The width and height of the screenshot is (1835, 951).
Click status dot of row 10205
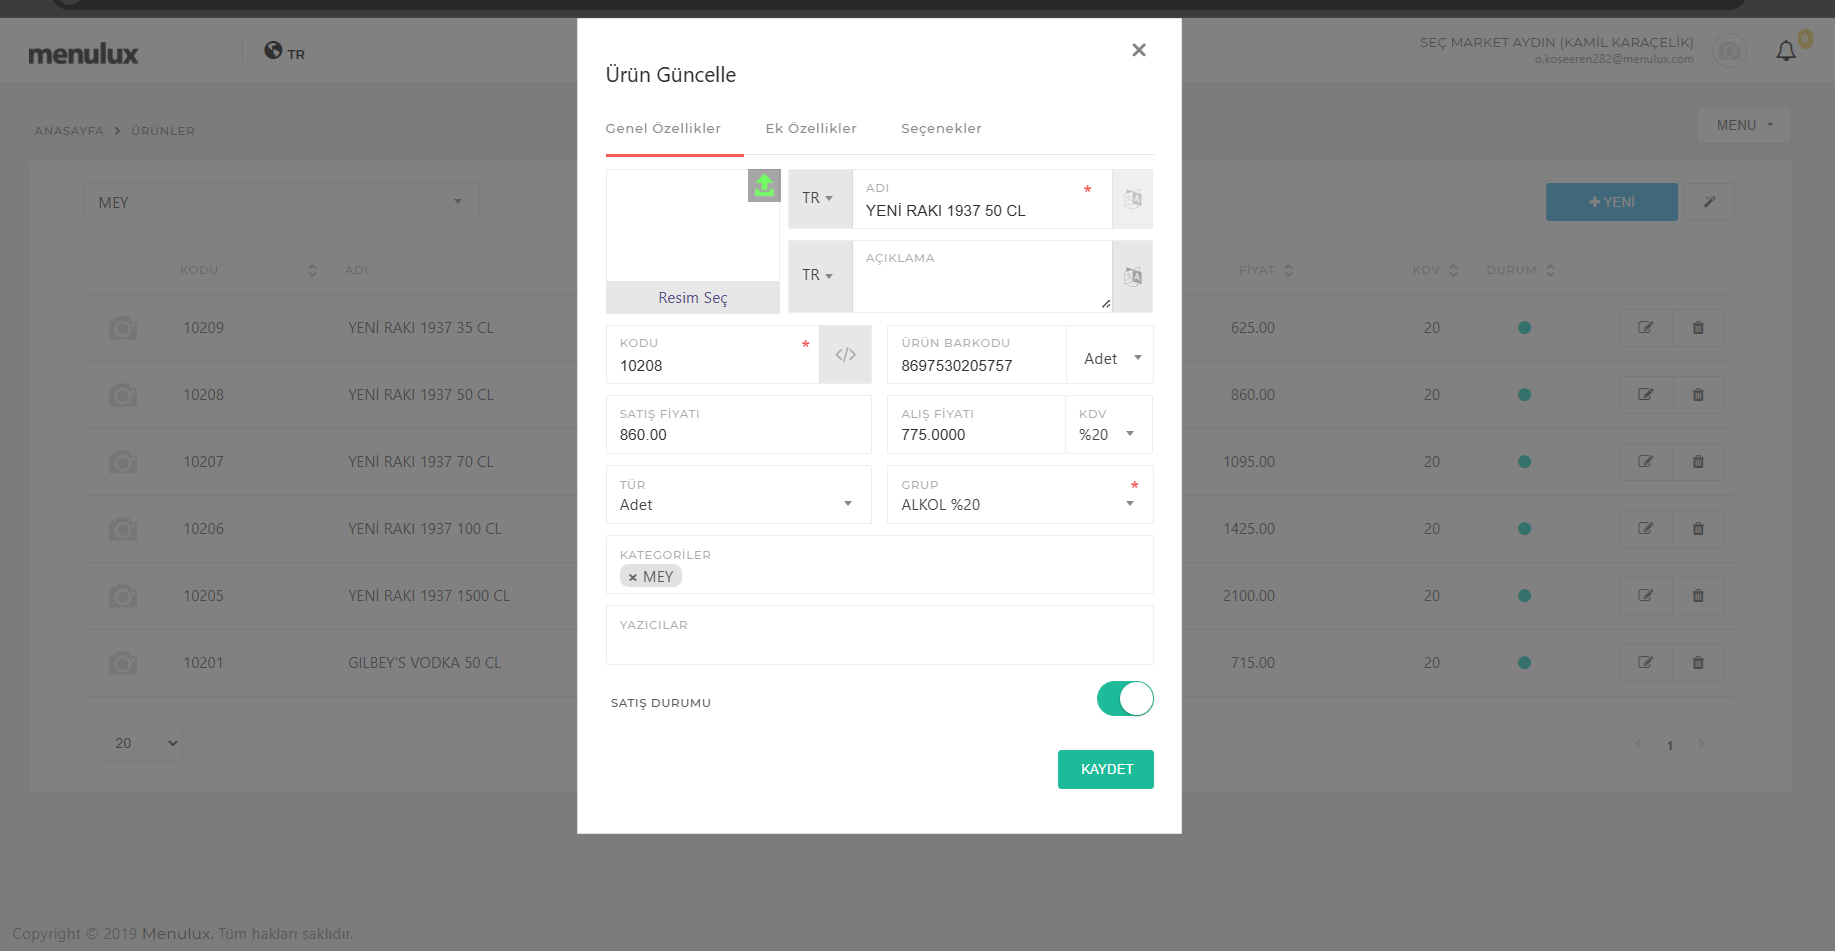coord(1524,596)
